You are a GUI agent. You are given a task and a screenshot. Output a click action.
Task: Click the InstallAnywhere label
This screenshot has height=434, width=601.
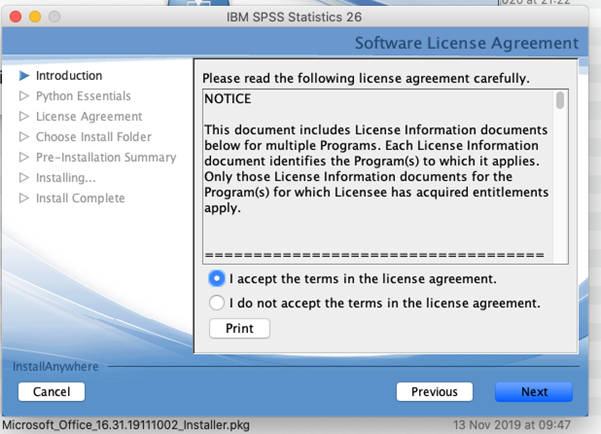click(56, 367)
